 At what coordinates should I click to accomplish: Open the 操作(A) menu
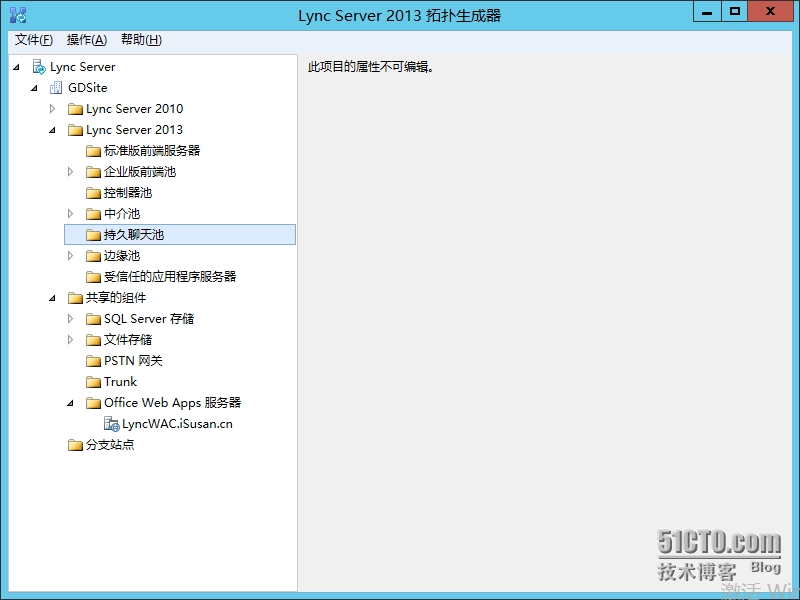(x=87, y=40)
